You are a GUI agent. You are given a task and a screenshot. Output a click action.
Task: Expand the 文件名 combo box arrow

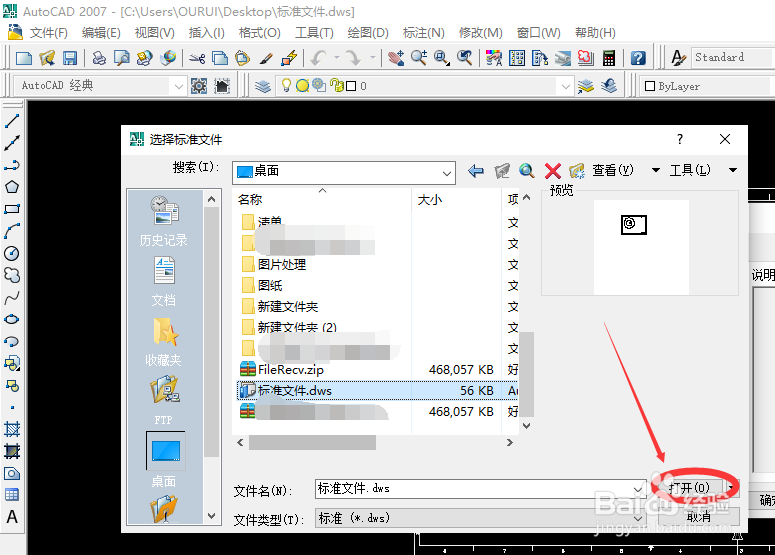(x=638, y=489)
